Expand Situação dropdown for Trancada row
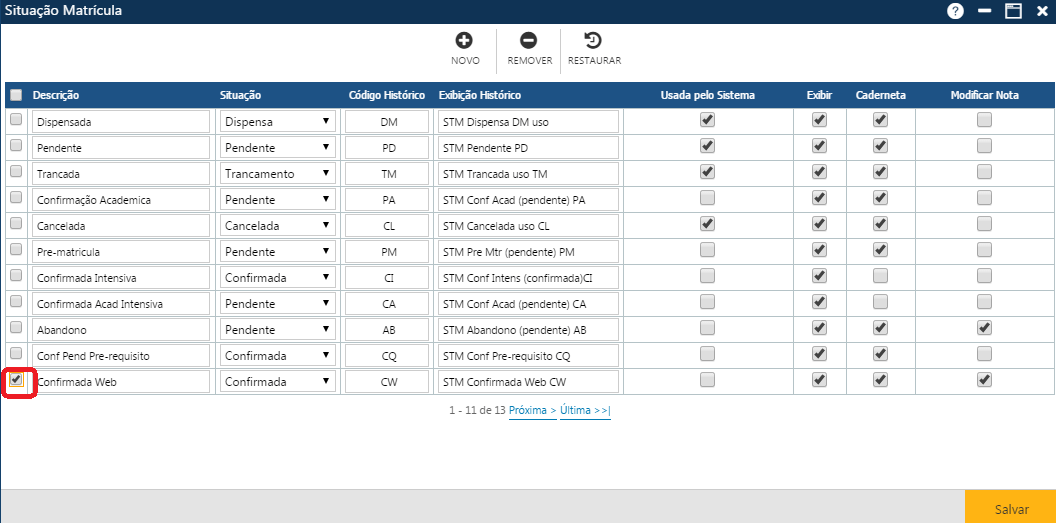1056x523 pixels. pos(278,174)
